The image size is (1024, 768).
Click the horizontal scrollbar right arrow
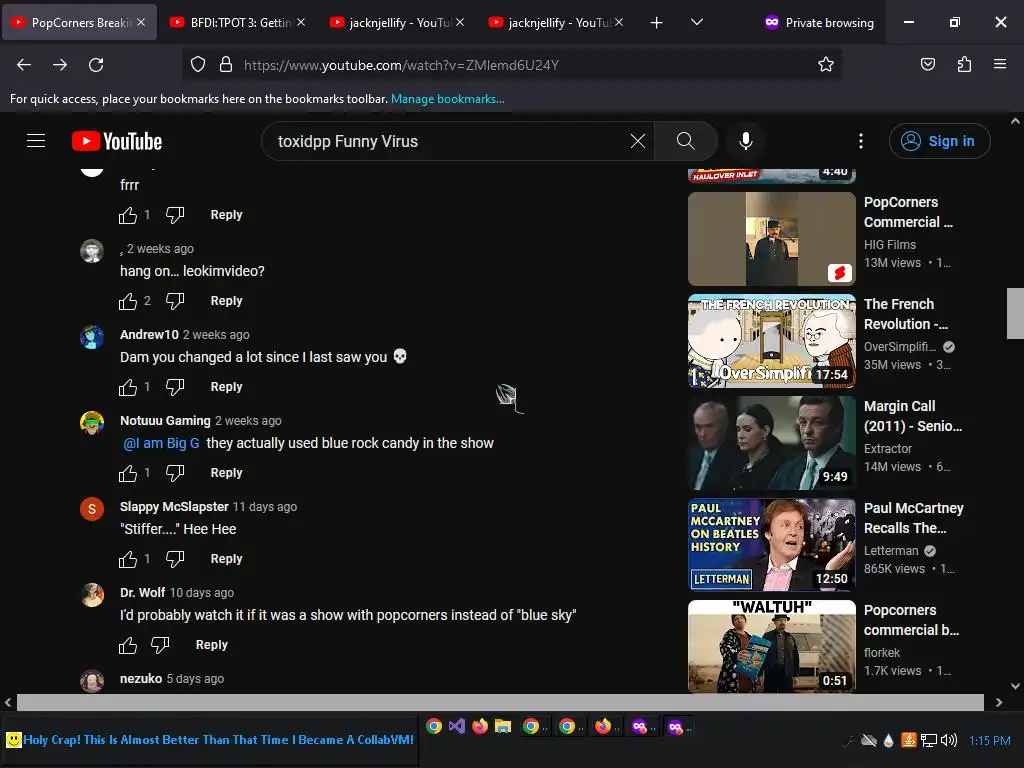coord(999,703)
